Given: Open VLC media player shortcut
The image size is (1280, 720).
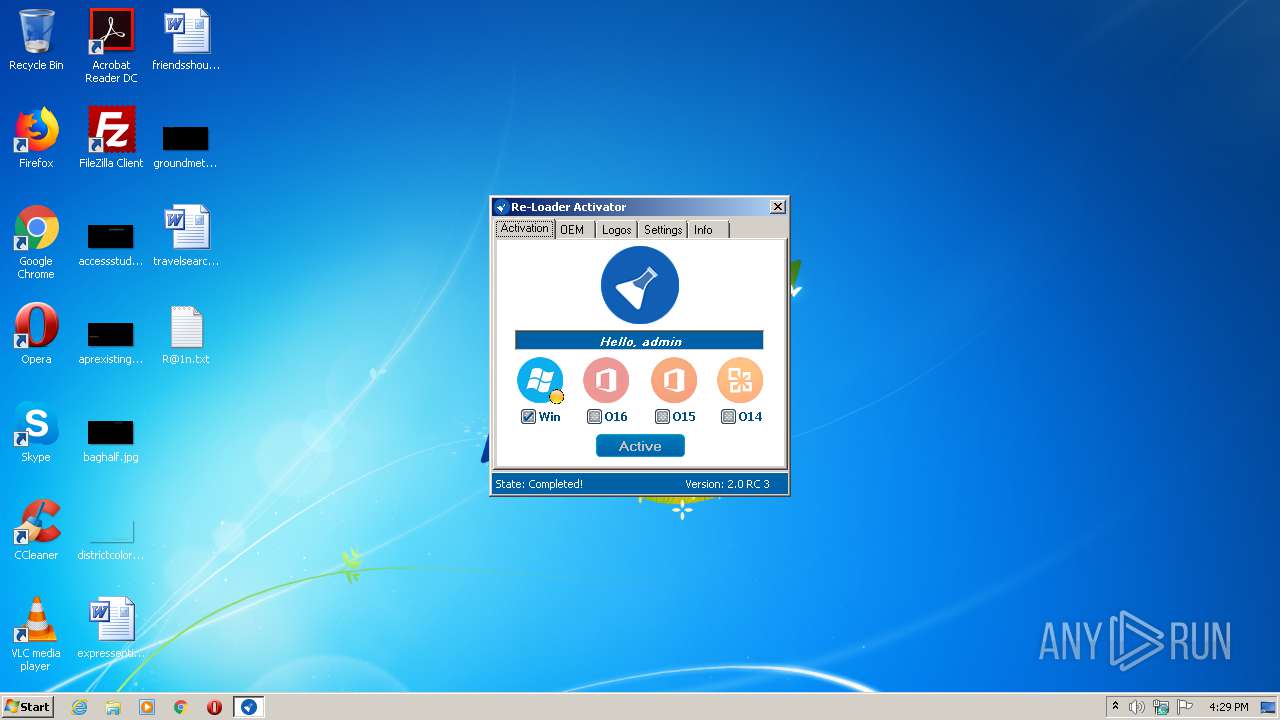Looking at the screenshot, I should (x=36, y=634).
